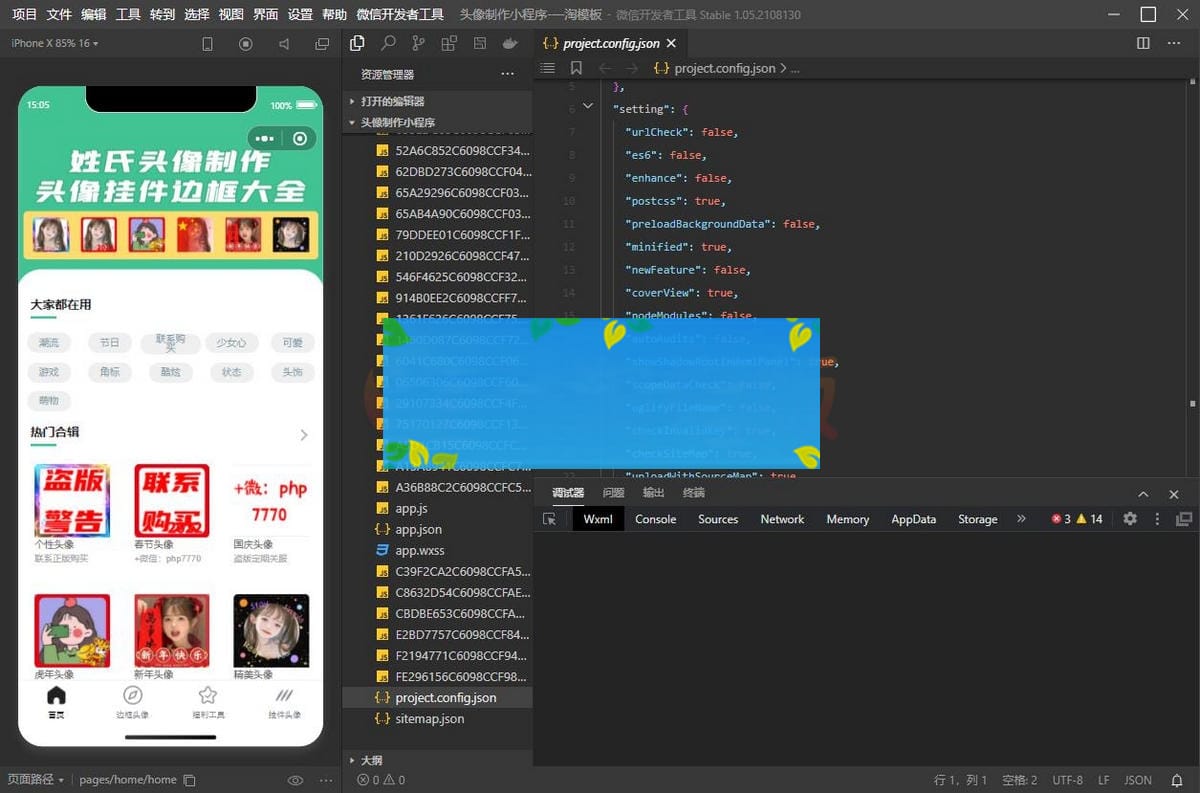Click the simulator mute speaker icon
The height and width of the screenshot is (793, 1200).
click(284, 44)
